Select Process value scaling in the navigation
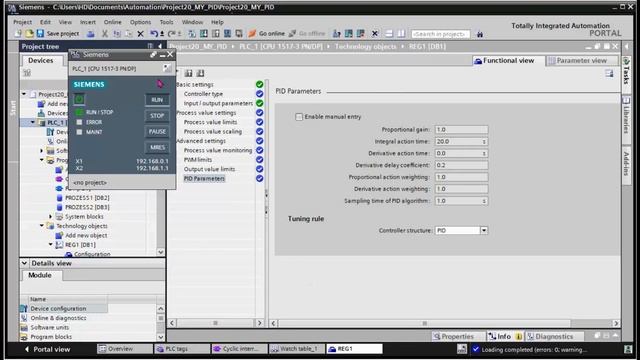The width and height of the screenshot is (640, 360). point(213,131)
